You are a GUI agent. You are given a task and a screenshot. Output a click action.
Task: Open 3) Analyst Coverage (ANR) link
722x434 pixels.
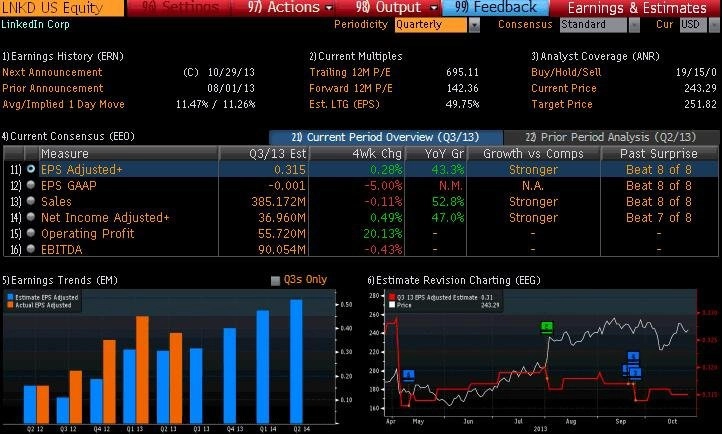[595, 56]
